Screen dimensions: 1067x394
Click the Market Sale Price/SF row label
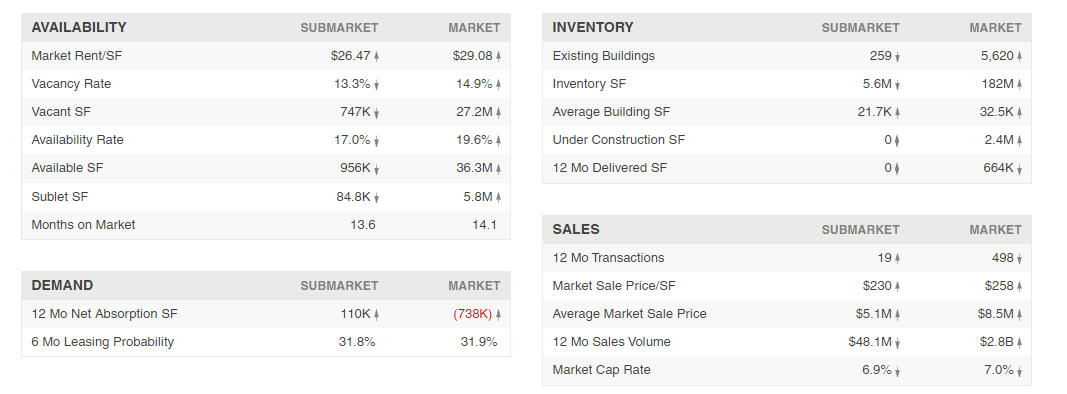tap(614, 286)
